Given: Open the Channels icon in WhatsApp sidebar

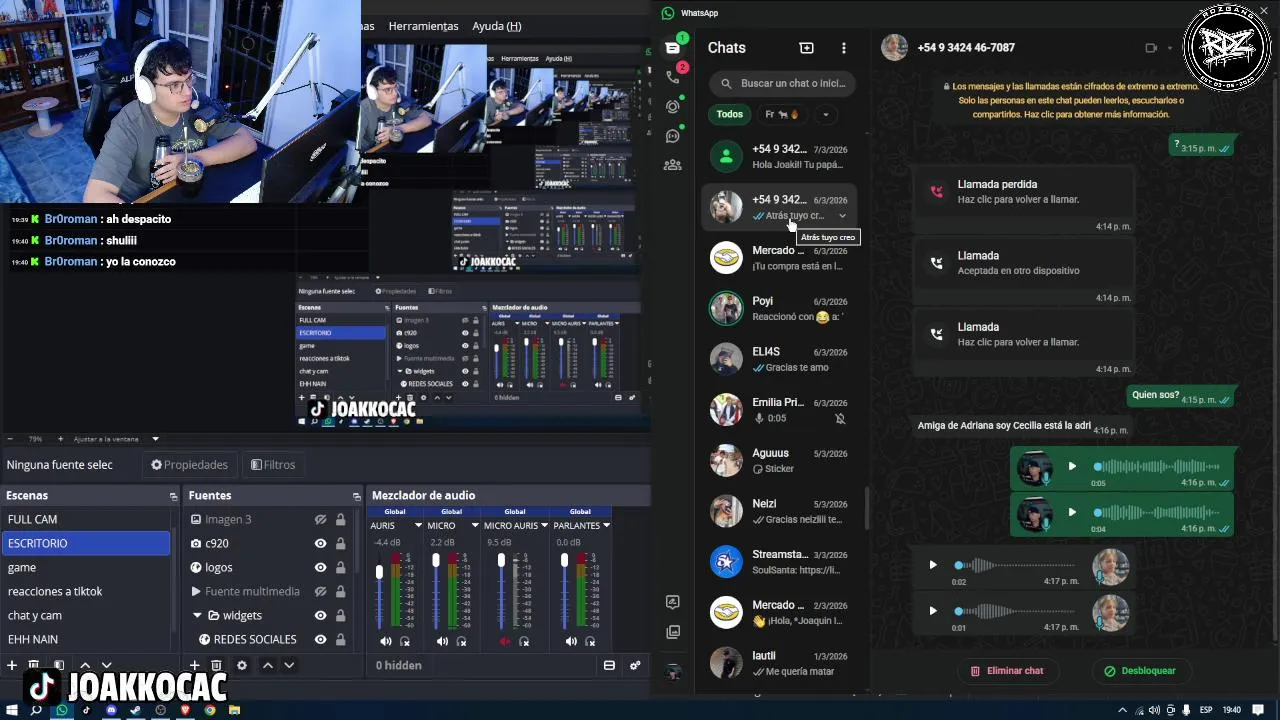Looking at the screenshot, I should coord(672,136).
